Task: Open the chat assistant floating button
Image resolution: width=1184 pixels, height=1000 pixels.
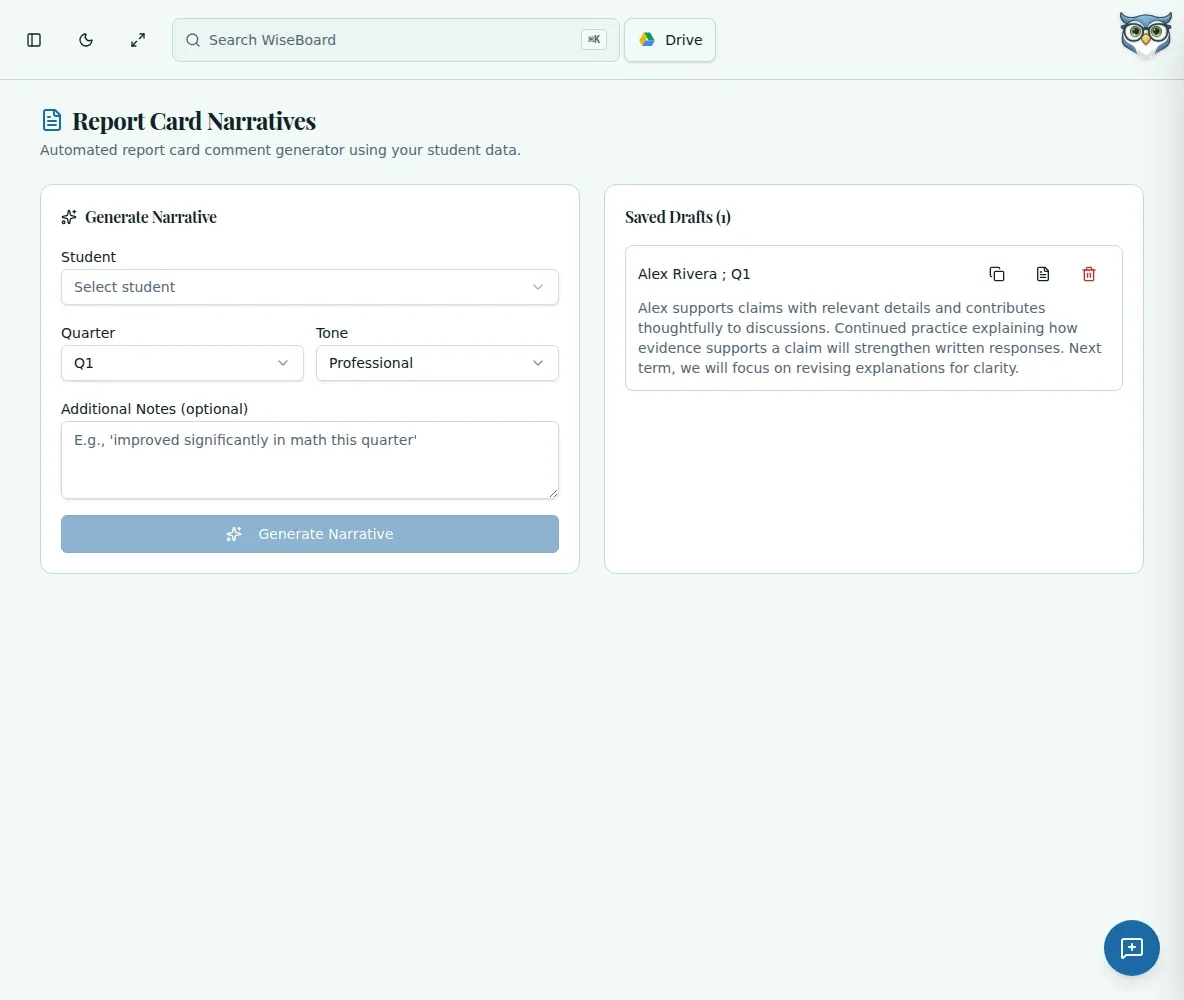Action: coord(1131,948)
